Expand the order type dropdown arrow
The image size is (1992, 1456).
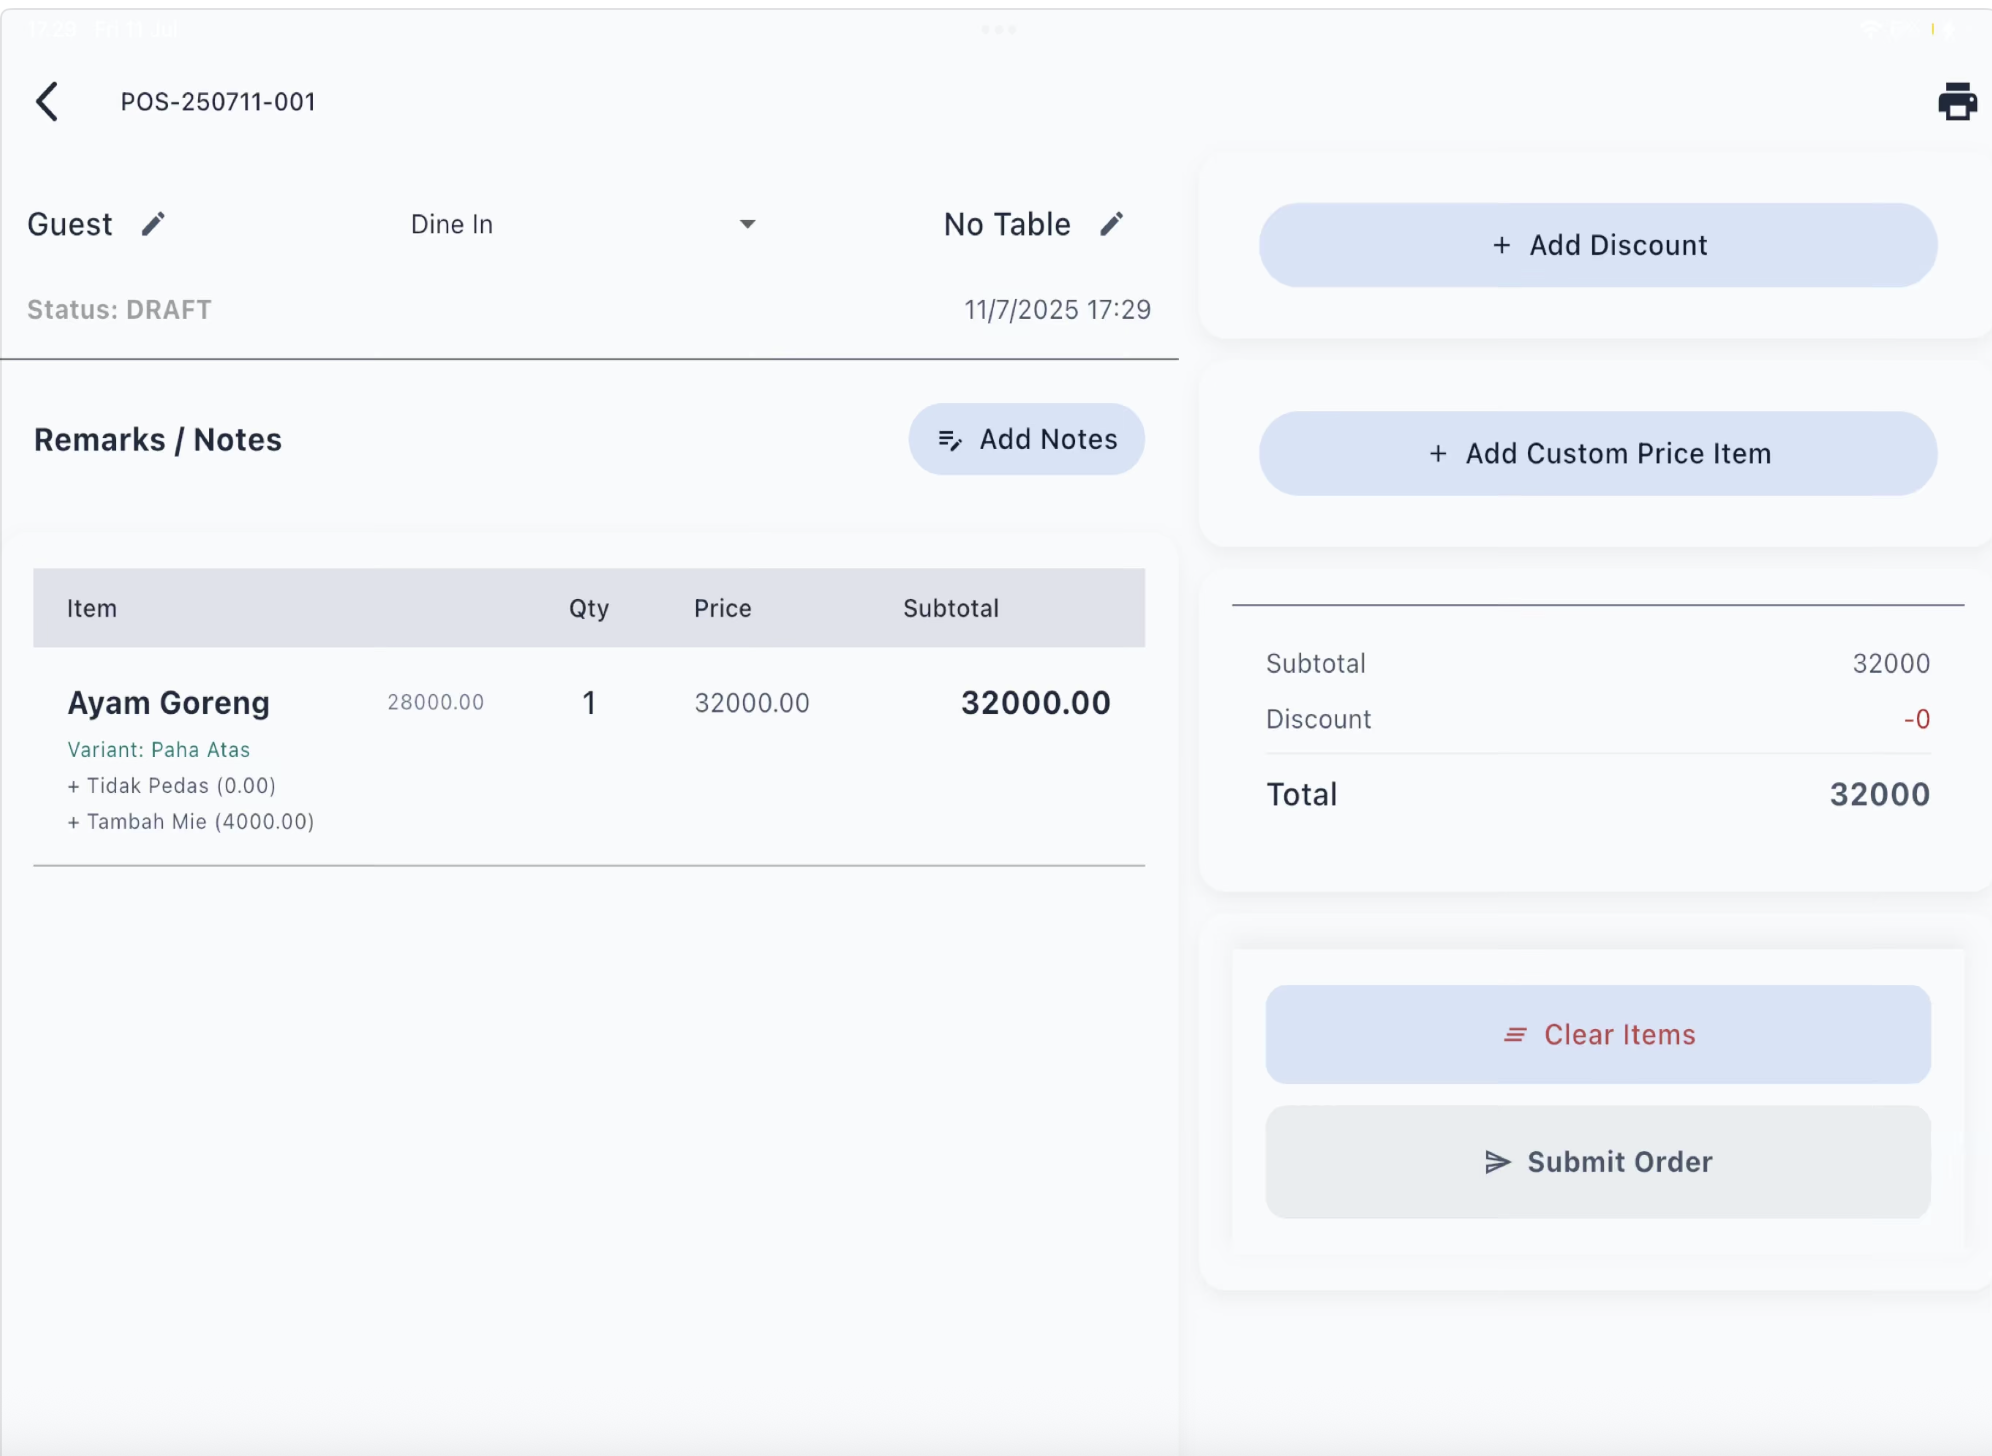747,224
